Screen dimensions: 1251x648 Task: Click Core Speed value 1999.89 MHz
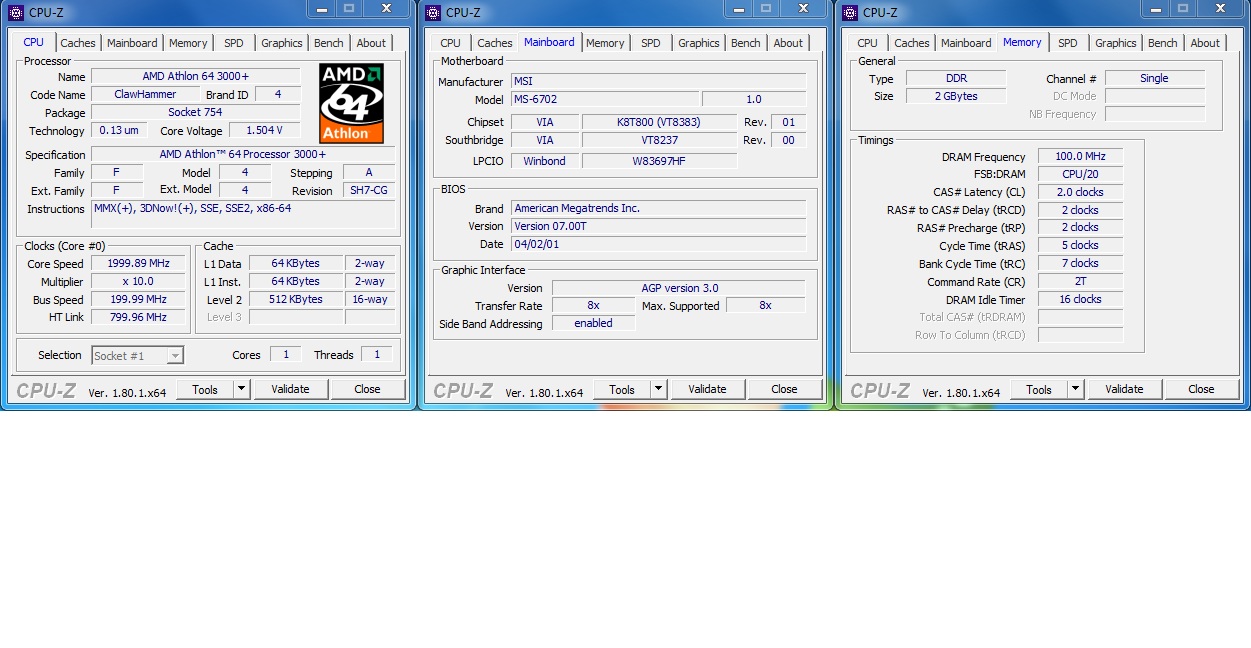click(139, 263)
